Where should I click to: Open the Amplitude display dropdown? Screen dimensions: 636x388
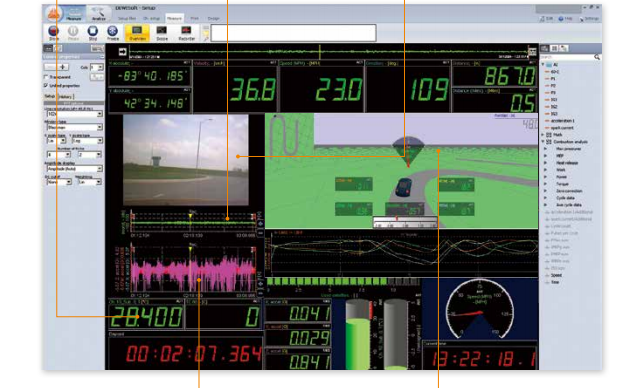click(74, 168)
